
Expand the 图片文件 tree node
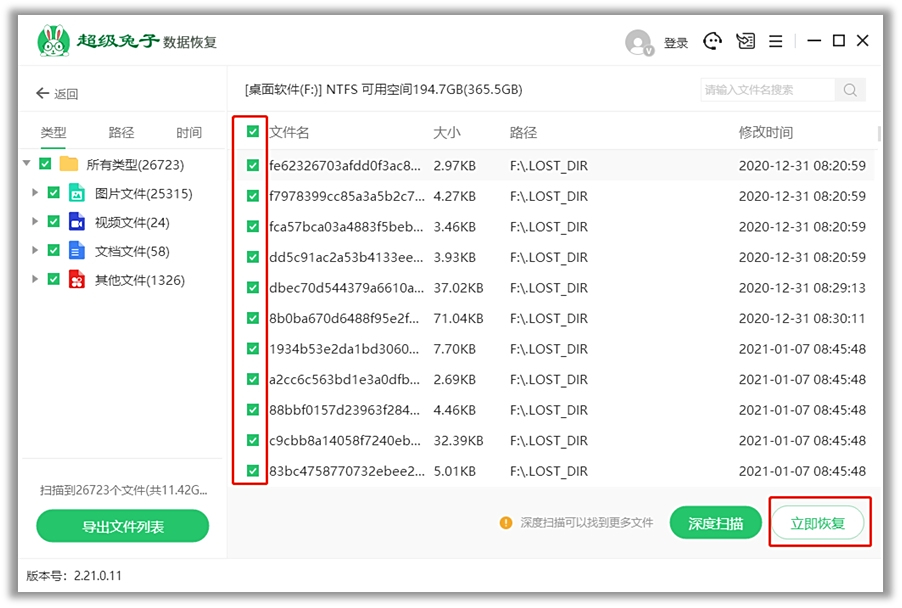click(x=35, y=193)
